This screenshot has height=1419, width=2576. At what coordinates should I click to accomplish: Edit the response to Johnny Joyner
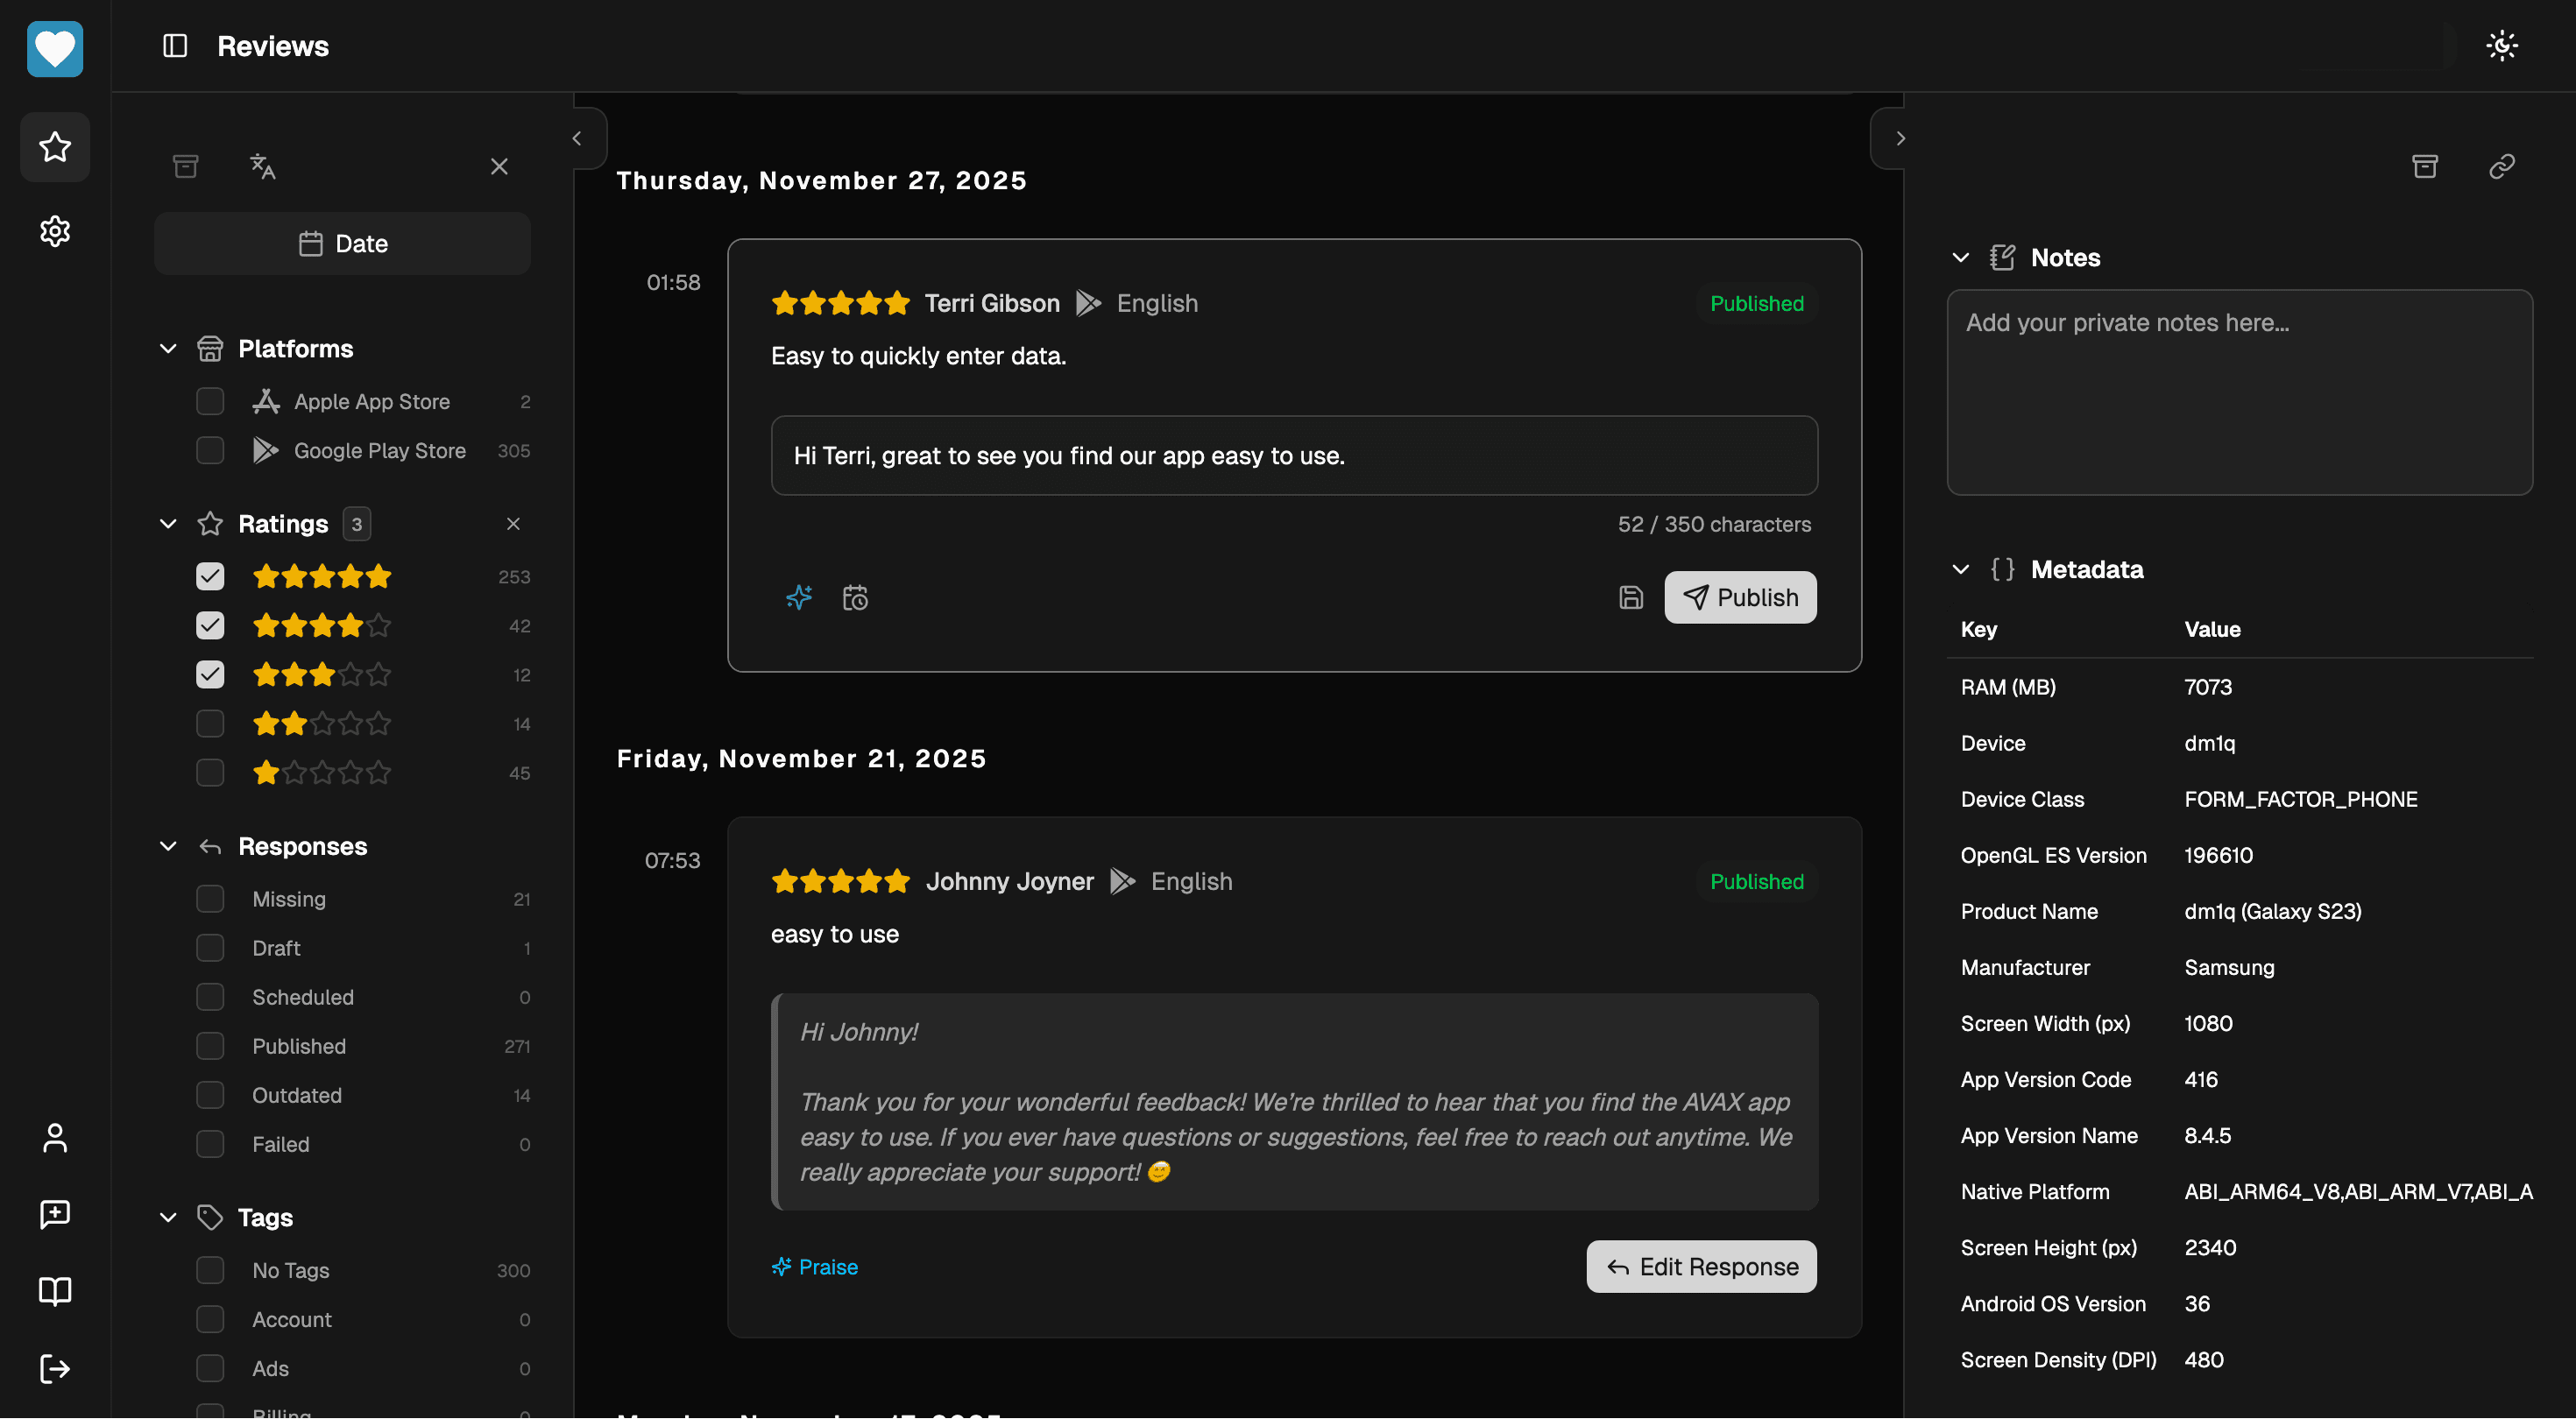(x=1700, y=1266)
